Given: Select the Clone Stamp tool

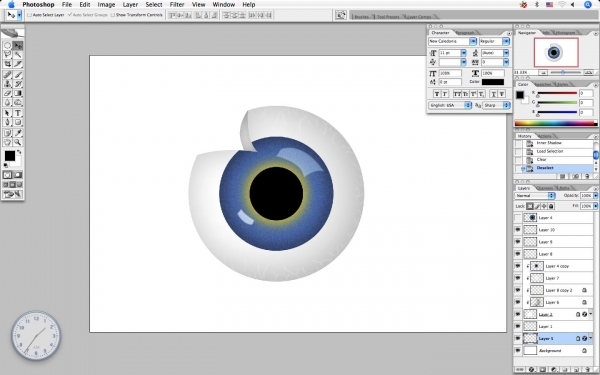Looking at the screenshot, I should pyautogui.click(x=7, y=84).
